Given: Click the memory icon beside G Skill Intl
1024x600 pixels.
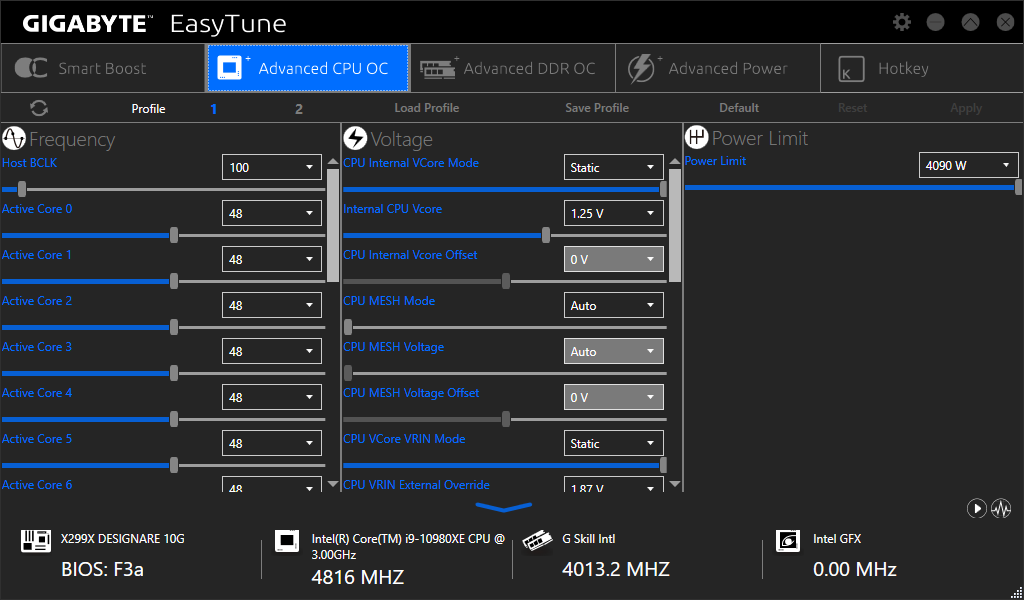Looking at the screenshot, I should pos(538,541).
